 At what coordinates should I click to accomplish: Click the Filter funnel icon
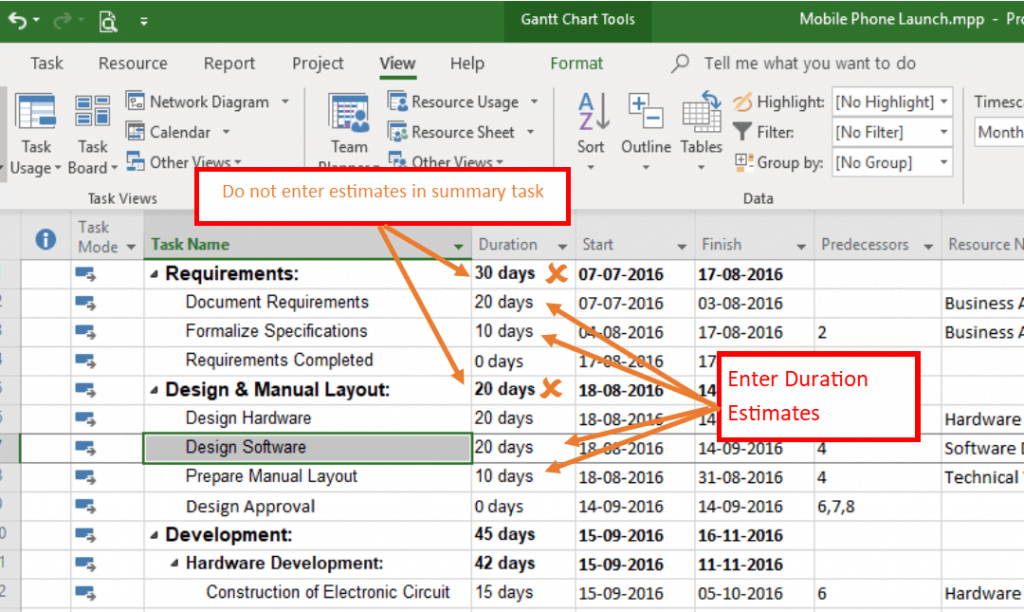click(x=742, y=132)
